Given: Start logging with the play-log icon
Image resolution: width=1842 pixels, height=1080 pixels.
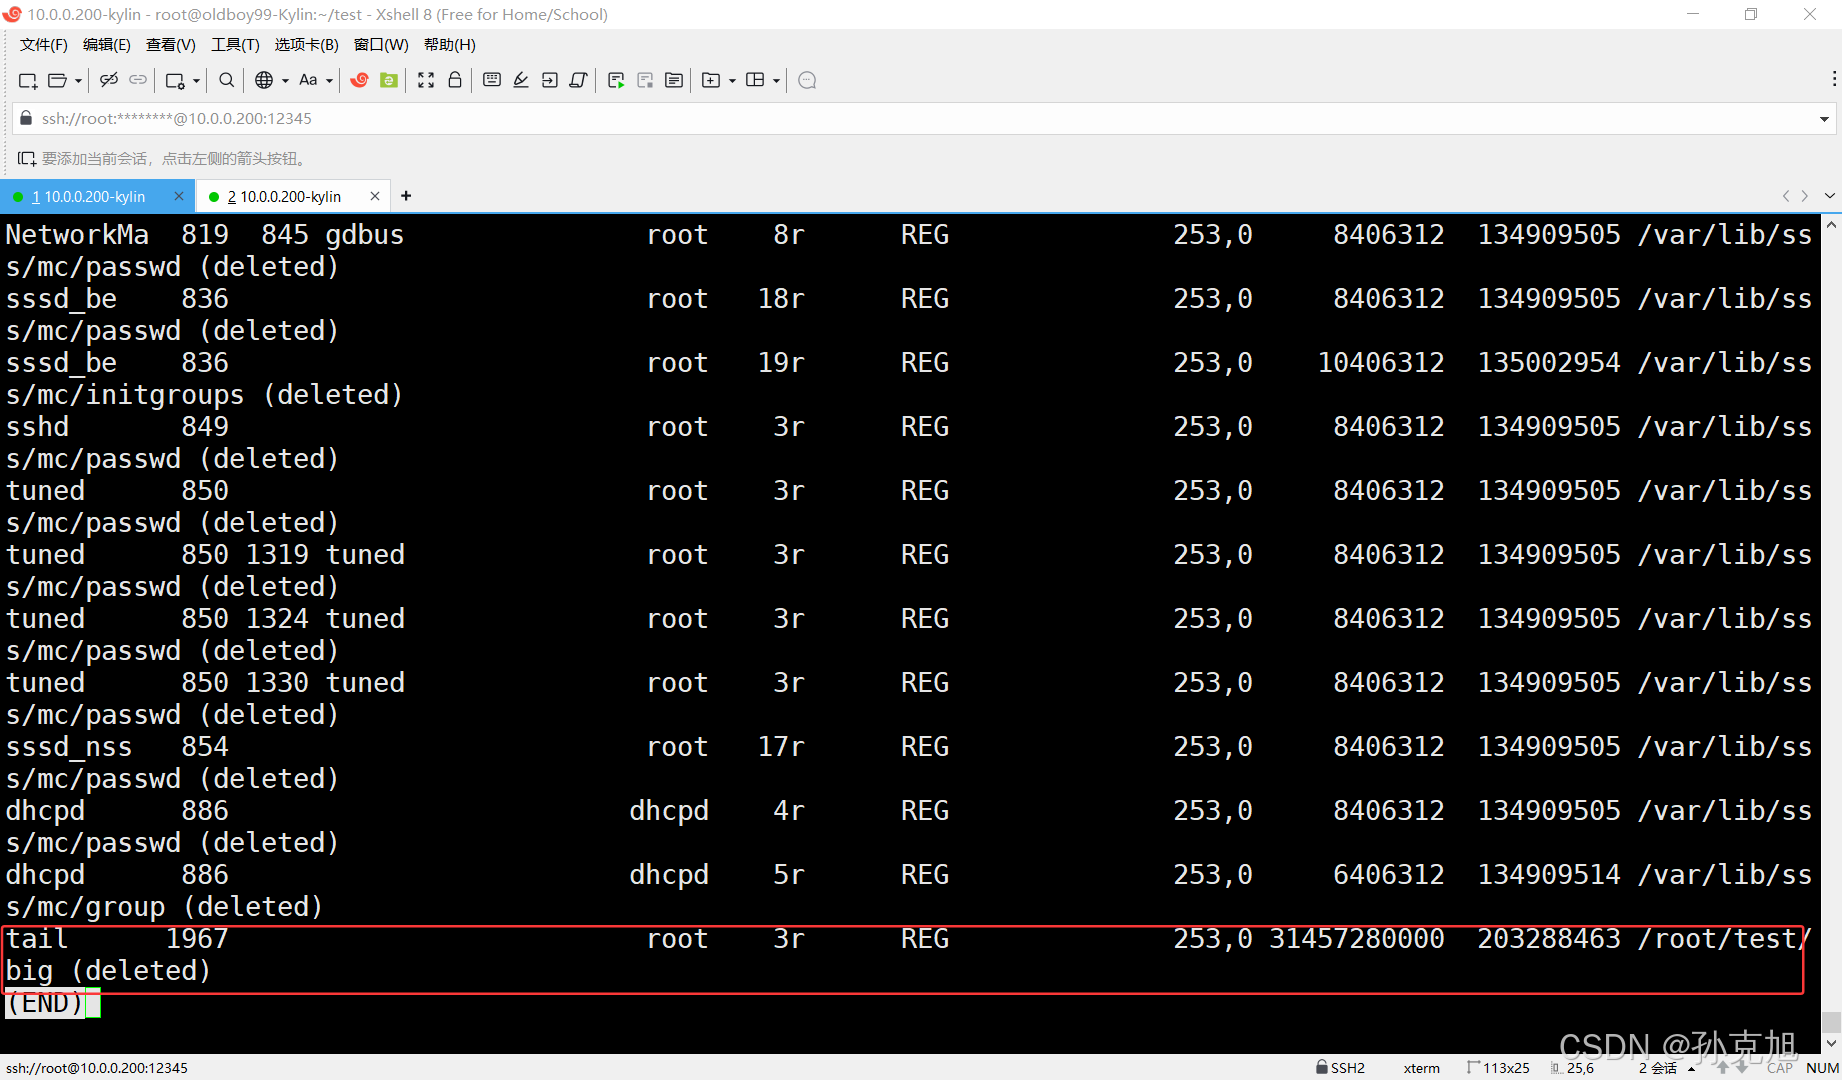Looking at the screenshot, I should 616,80.
